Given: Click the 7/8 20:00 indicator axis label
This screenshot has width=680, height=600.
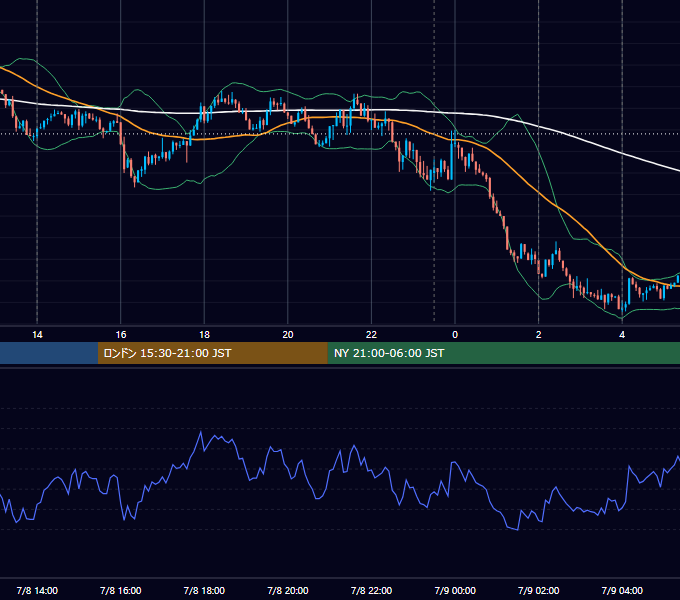Looking at the screenshot, I should [288, 591].
